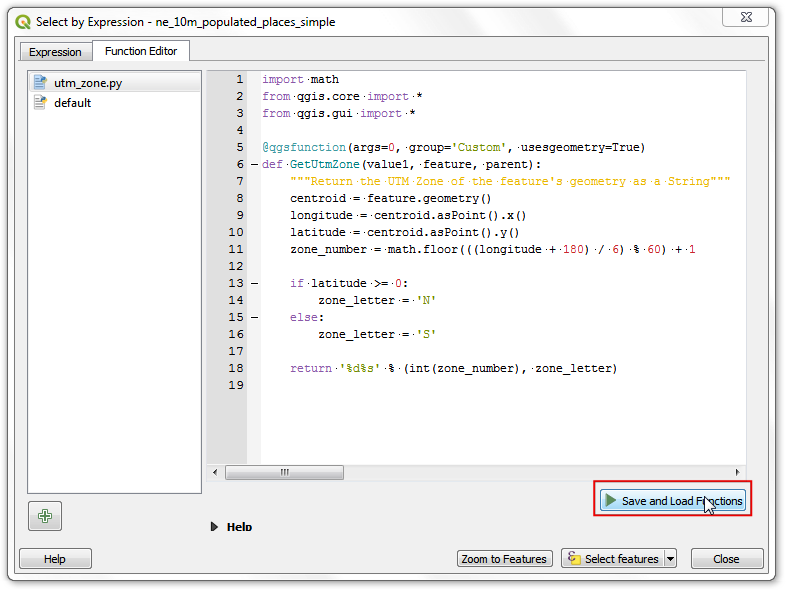Viewport: 786px width, 590px height.
Task: Maximize the Select by Expression window
Action: (x=709, y=15)
